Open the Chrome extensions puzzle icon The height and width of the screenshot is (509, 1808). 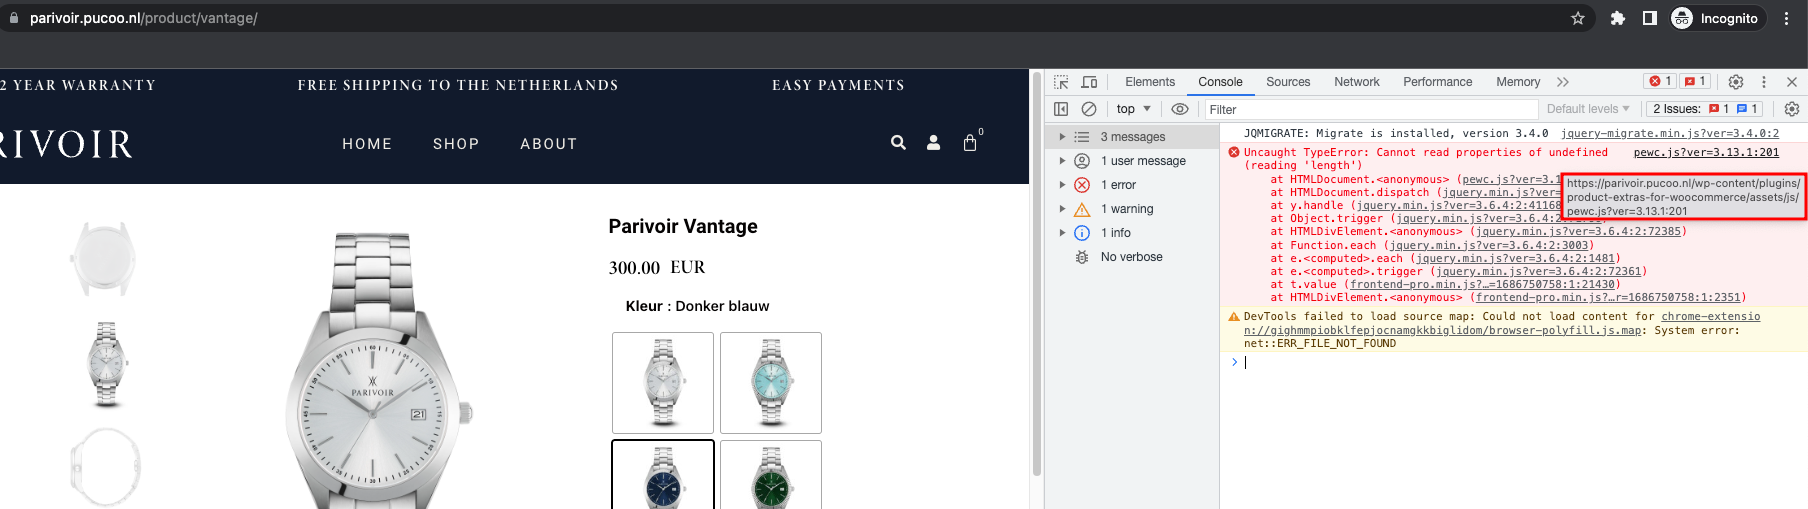click(x=1617, y=18)
